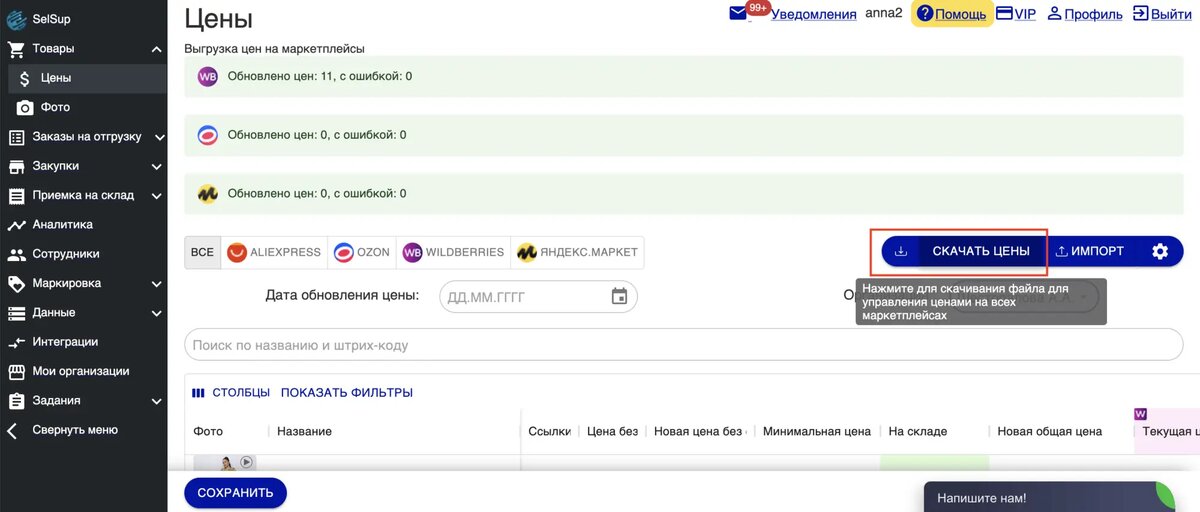The image size is (1200, 512).
Task: Click the Аналитика chart icon
Action: pos(16,225)
